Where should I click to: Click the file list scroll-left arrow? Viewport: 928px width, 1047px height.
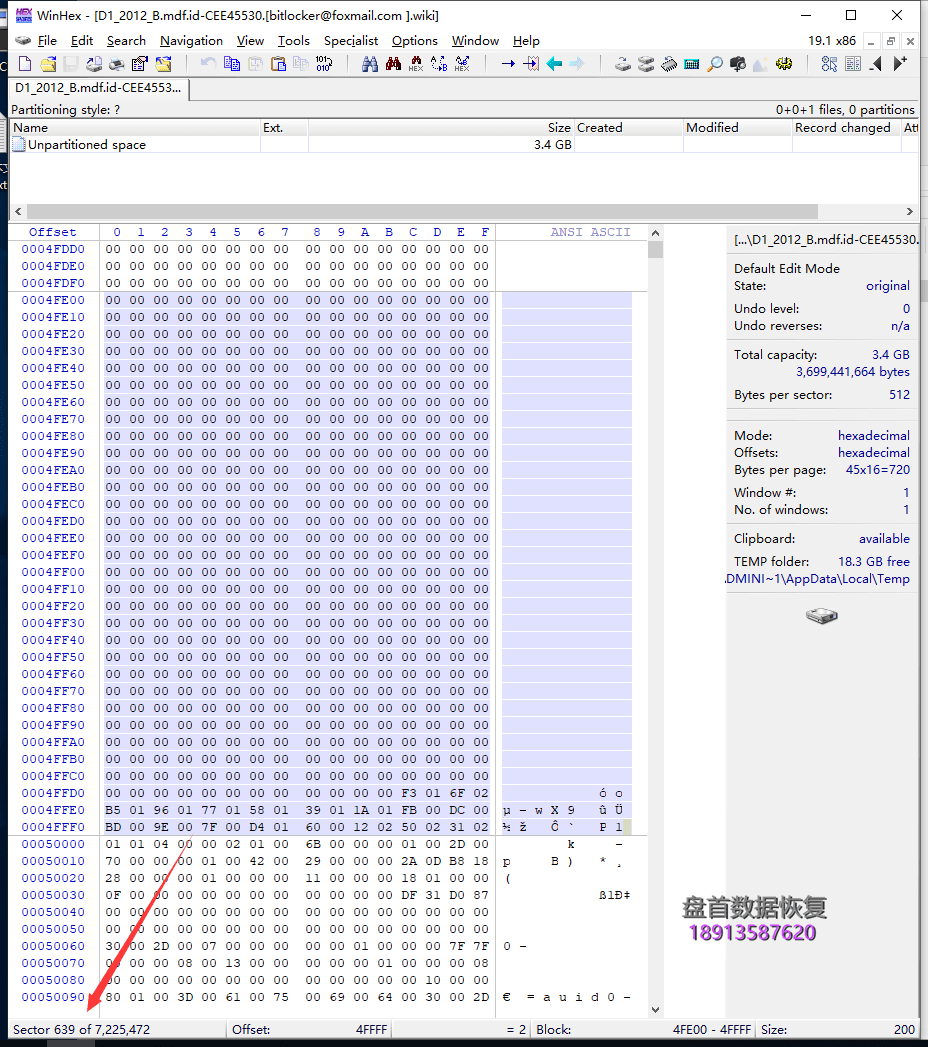19,212
